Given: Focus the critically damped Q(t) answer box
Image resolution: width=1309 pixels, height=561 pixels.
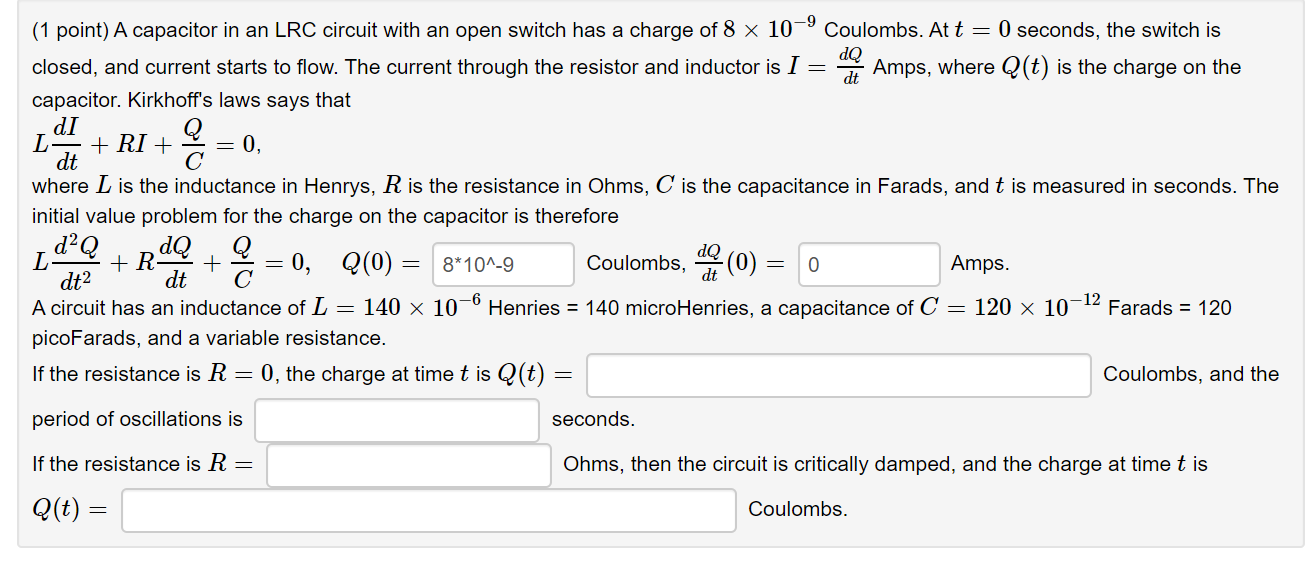Looking at the screenshot, I should point(429,510).
